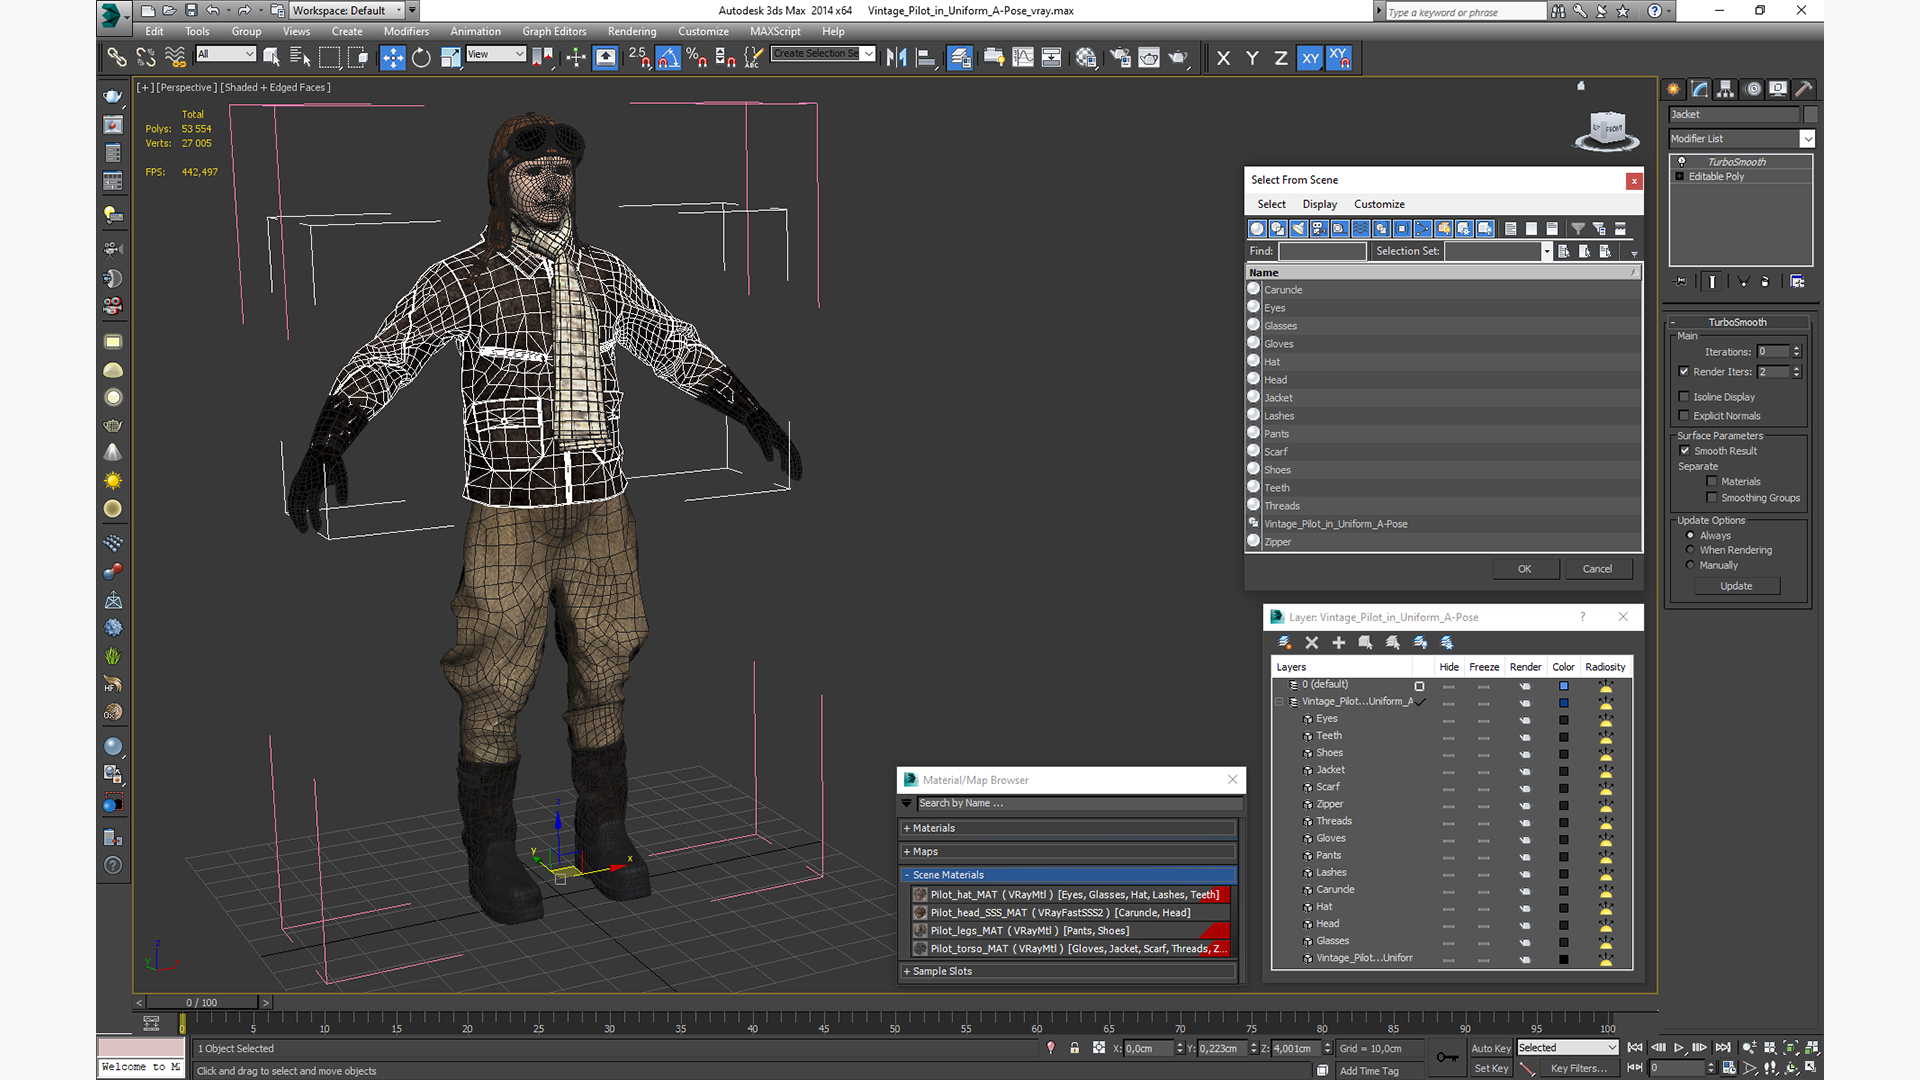This screenshot has height=1080, width=1920.
Task: Restrict to Z axis
Action: point(1281,58)
